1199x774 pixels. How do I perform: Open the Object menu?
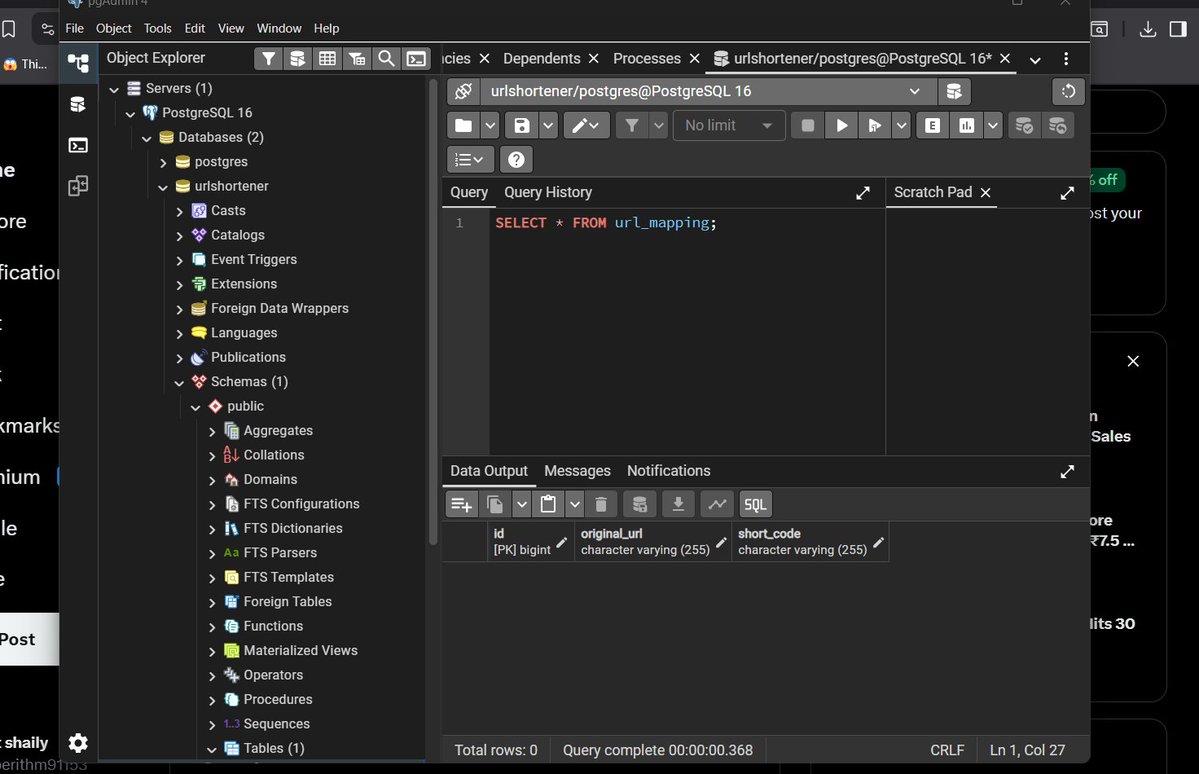pos(113,28)
